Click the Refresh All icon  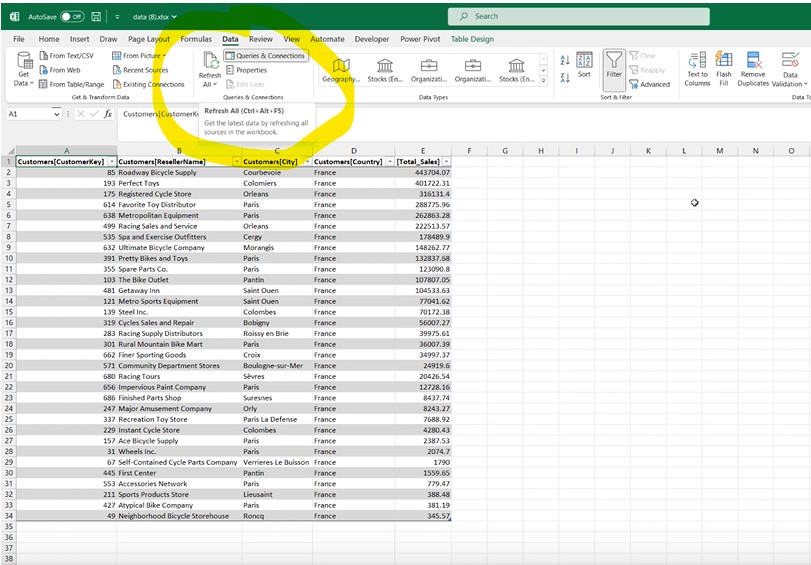[x=210, y=62]
